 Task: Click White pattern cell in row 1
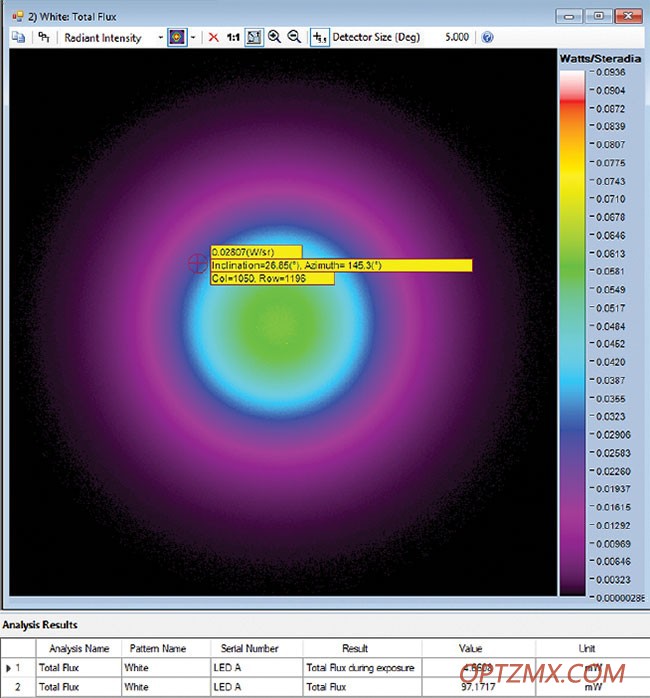point(166,668)
